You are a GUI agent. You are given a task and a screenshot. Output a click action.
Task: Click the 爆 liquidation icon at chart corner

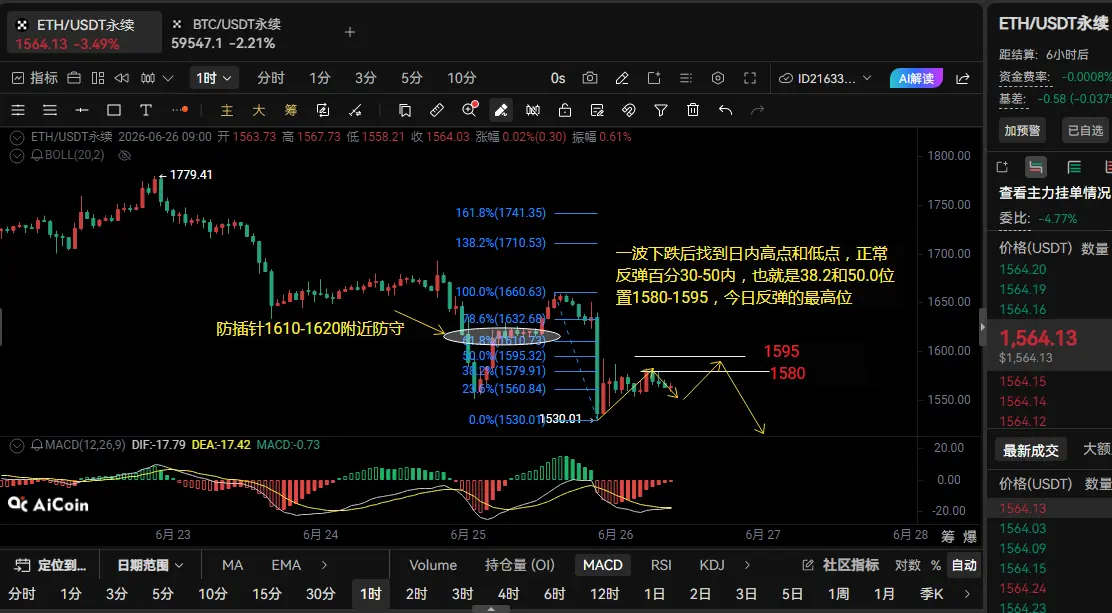coord(969,536)
